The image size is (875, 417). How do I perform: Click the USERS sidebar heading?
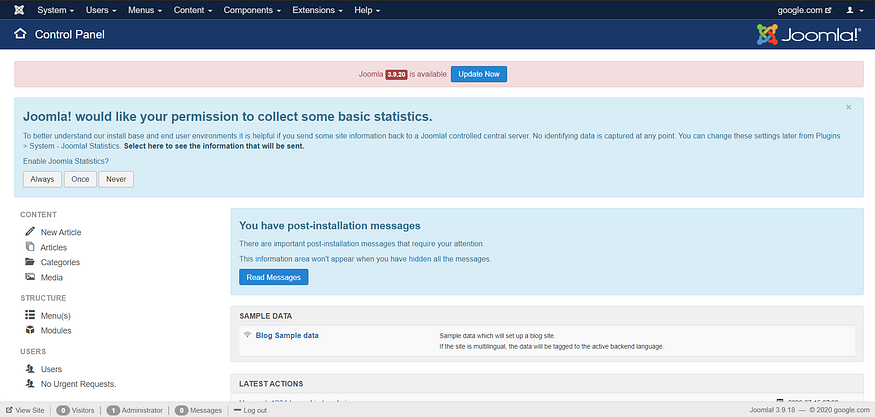33,352
